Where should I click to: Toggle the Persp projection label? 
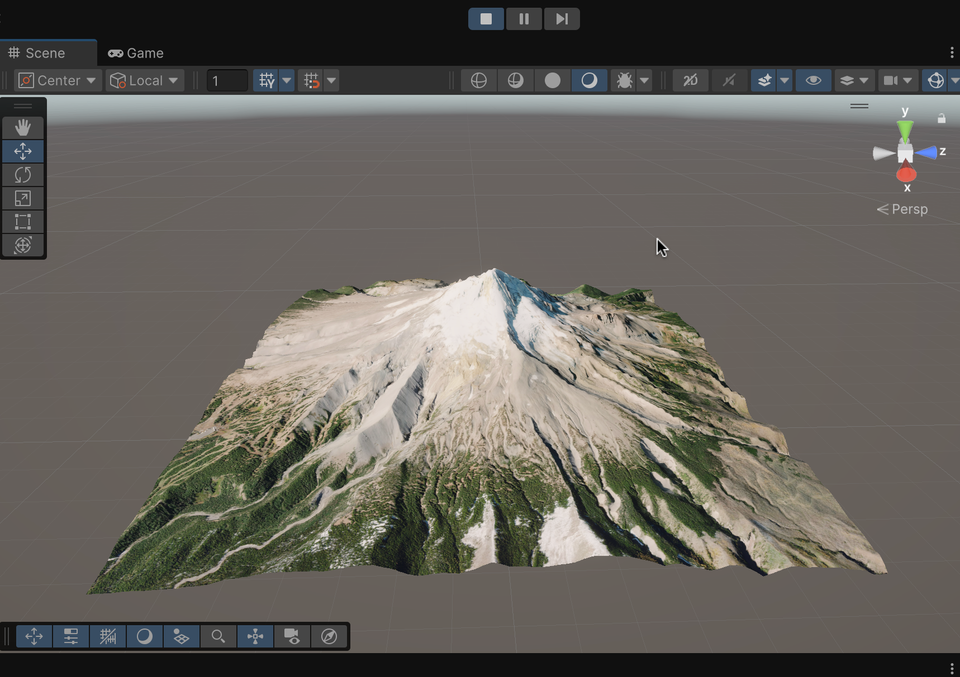pyautogui.click(x=903, y=209)
